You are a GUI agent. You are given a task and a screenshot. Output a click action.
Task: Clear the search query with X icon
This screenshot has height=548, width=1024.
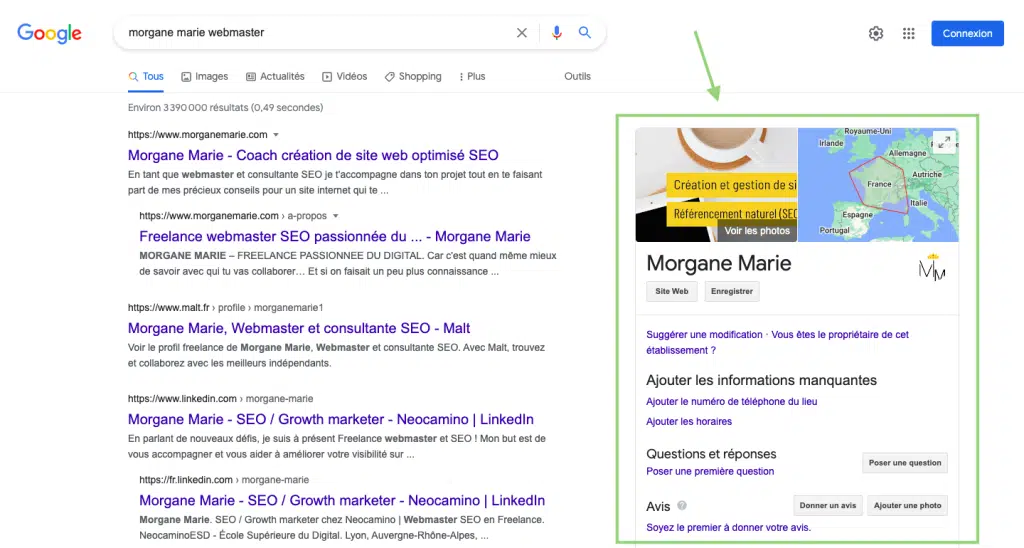coord(522,33)
